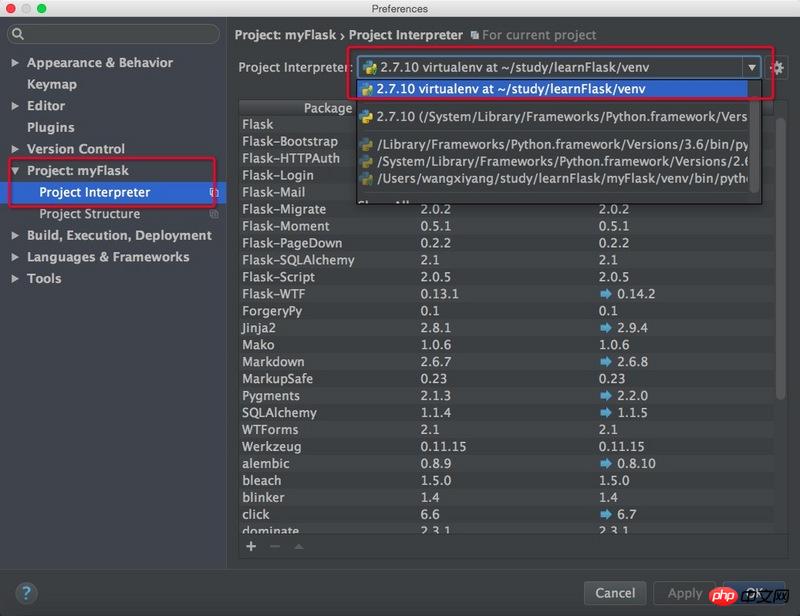Click the upgrade package arrow icon

(x=298, y=546)
